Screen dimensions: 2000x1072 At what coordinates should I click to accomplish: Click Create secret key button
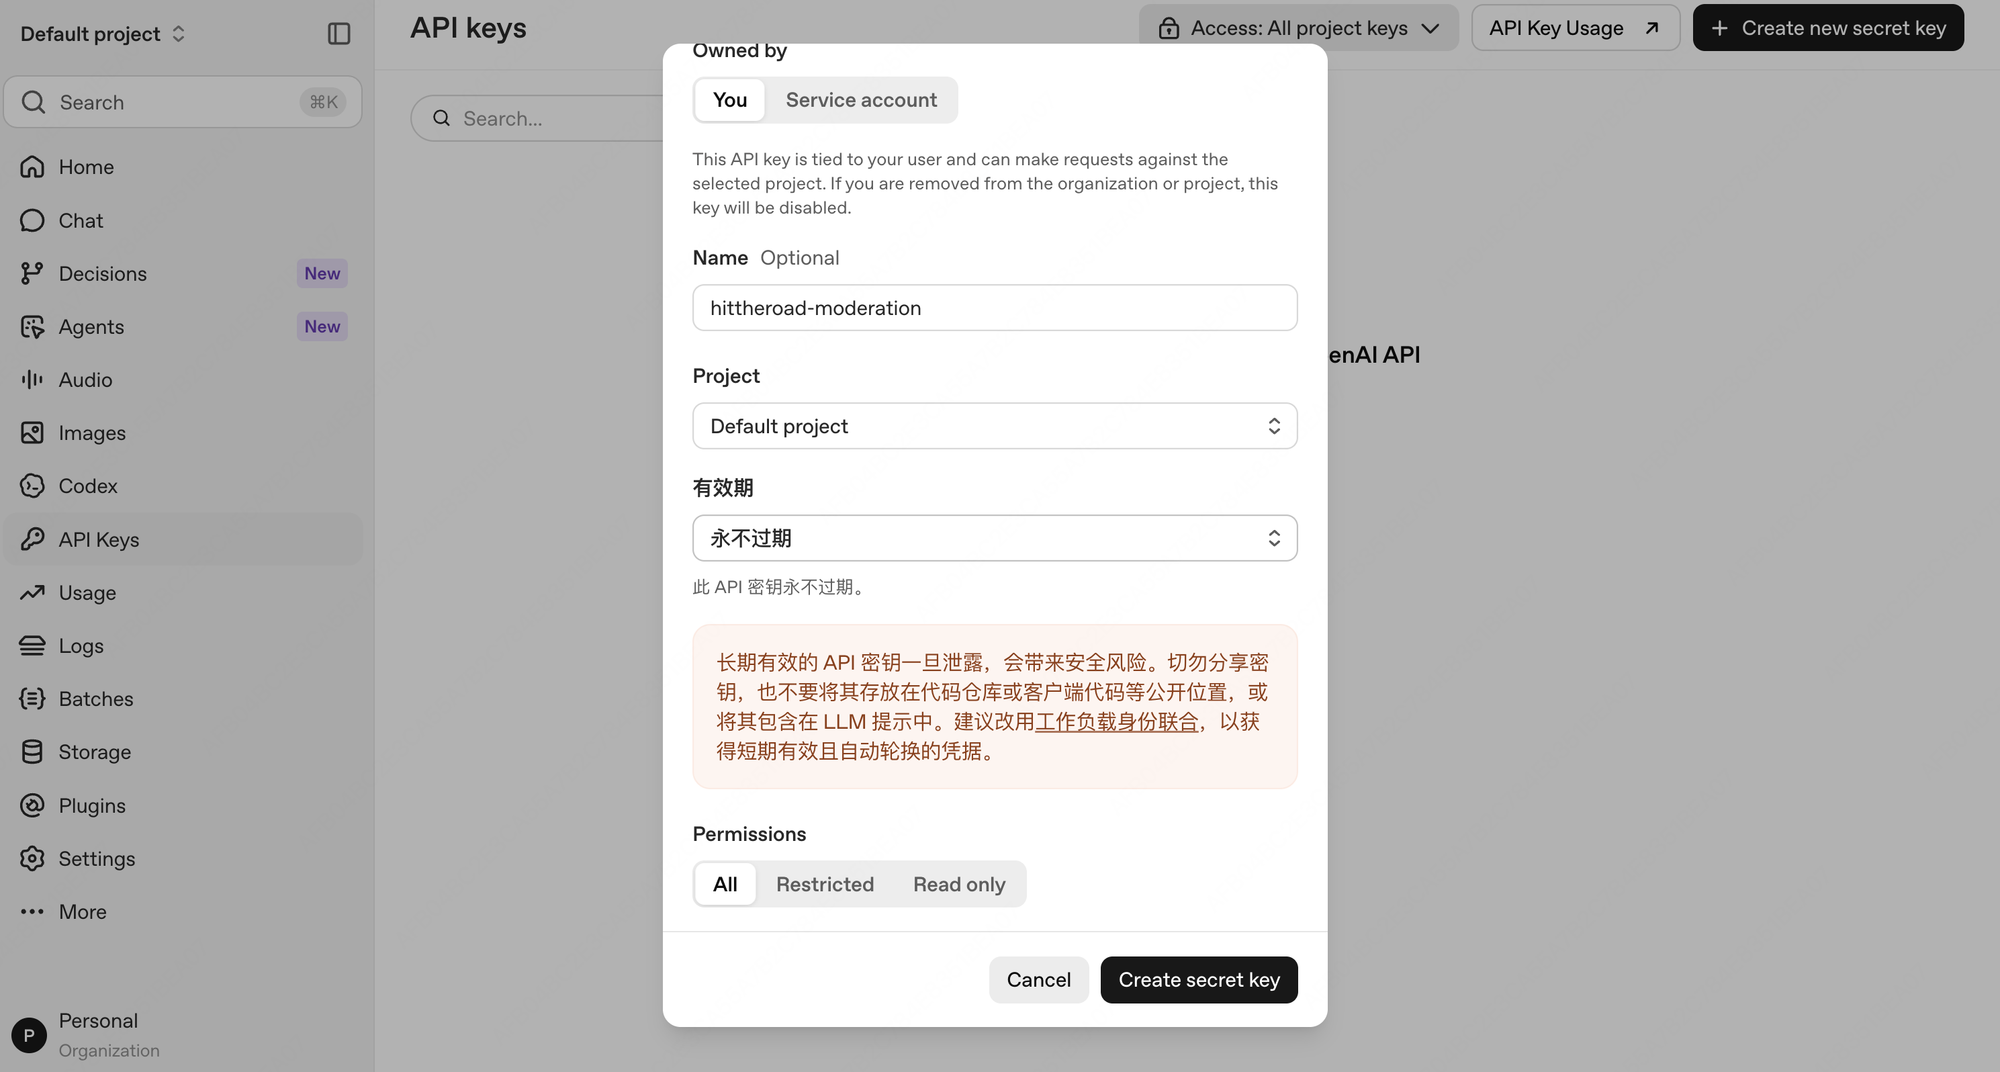(1199, 980)
